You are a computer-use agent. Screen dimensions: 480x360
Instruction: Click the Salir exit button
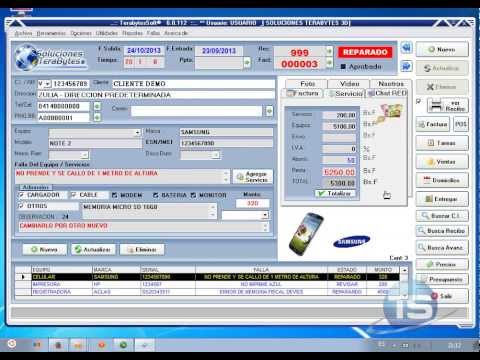(x=442, y=296)
